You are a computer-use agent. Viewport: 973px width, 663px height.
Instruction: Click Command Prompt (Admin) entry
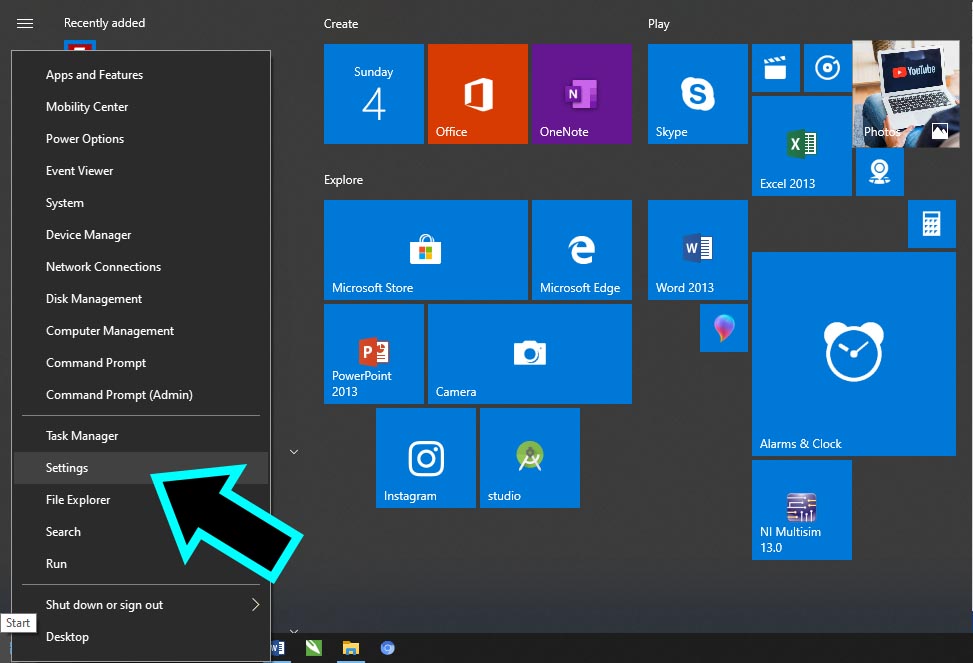119,395
